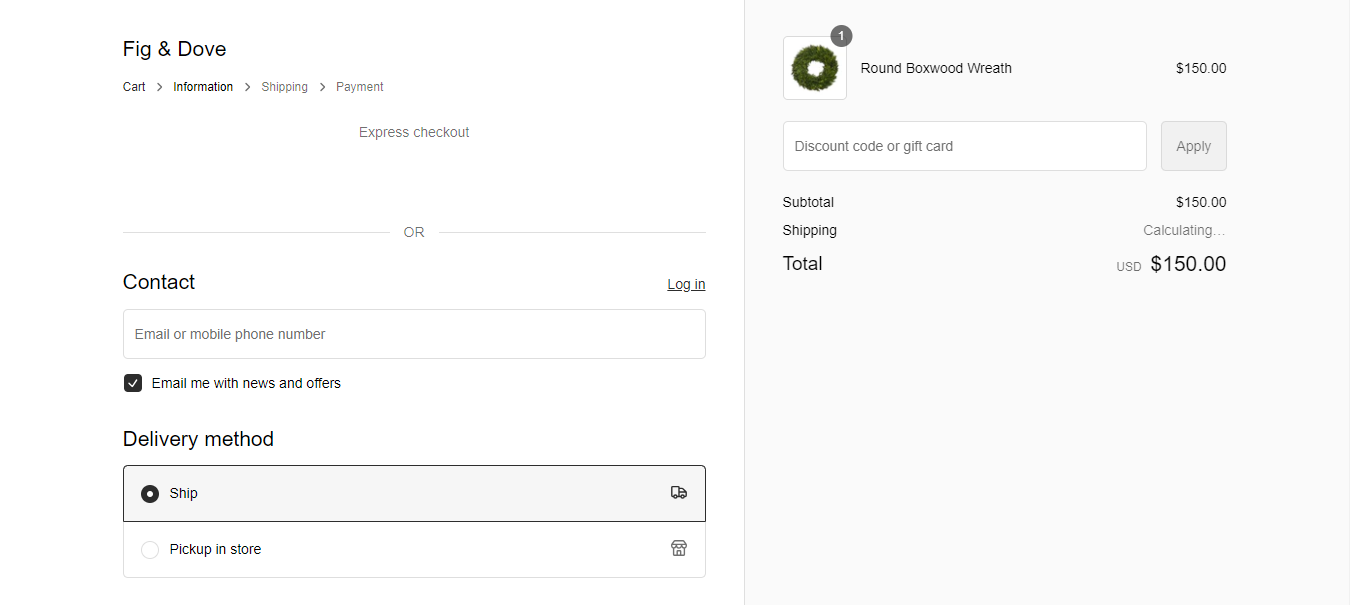Click the Log in link
Screen dimensions: 1350x605
coord(686,284)
